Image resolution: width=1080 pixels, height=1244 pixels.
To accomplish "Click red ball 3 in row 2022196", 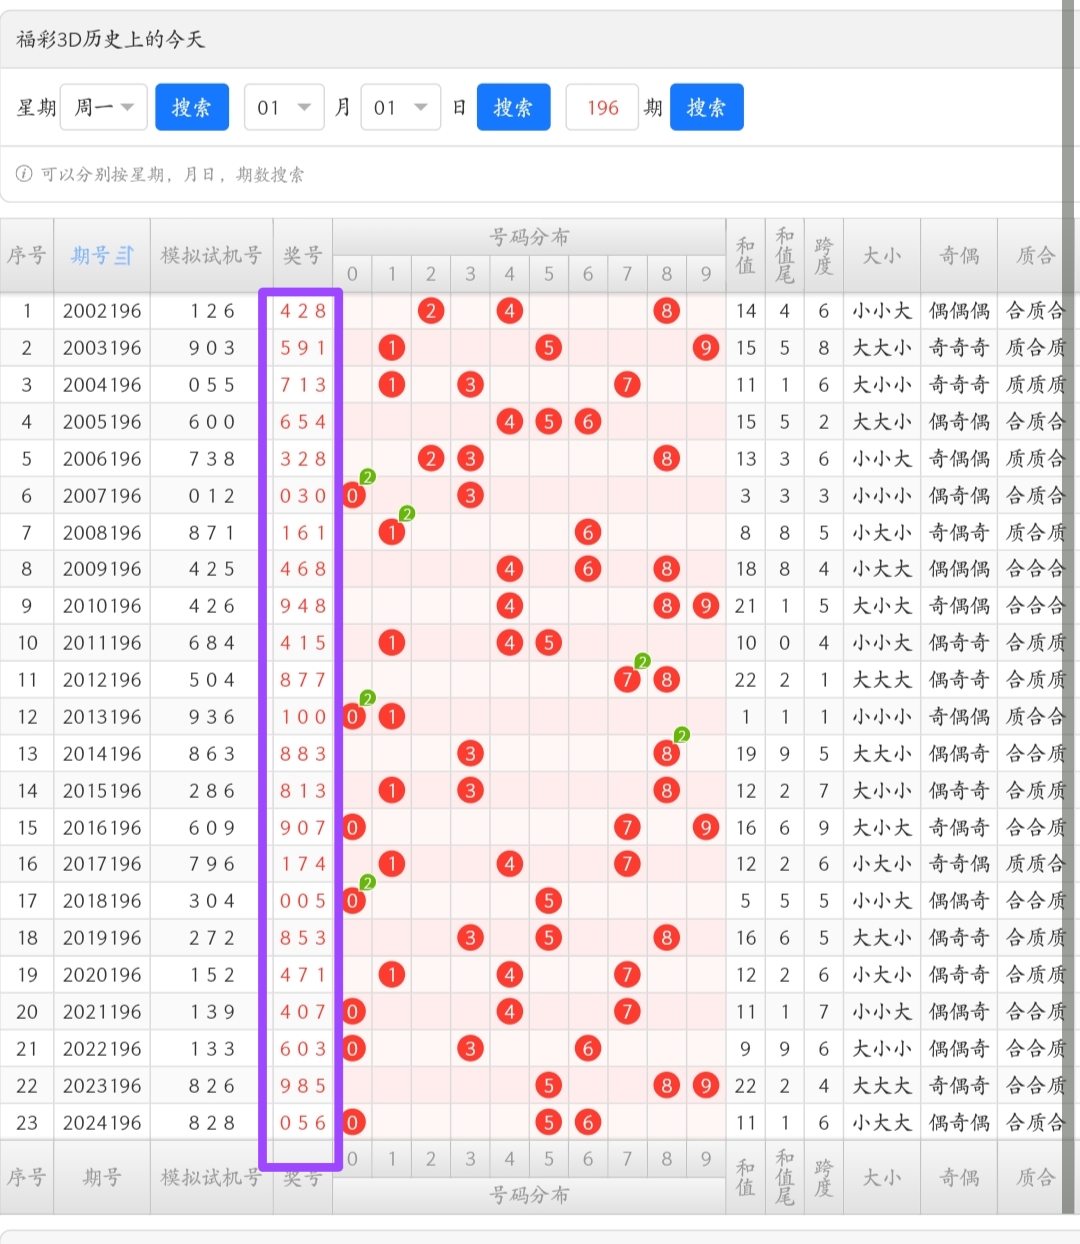I will [470, 1049].
